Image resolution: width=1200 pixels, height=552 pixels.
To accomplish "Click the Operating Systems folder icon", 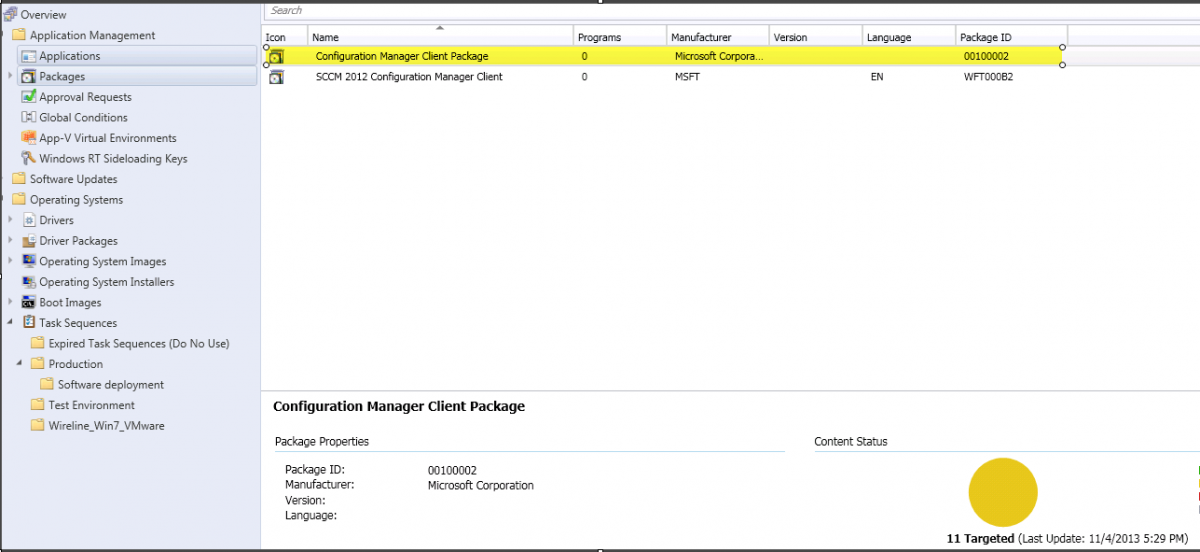I will coord(19,199).
